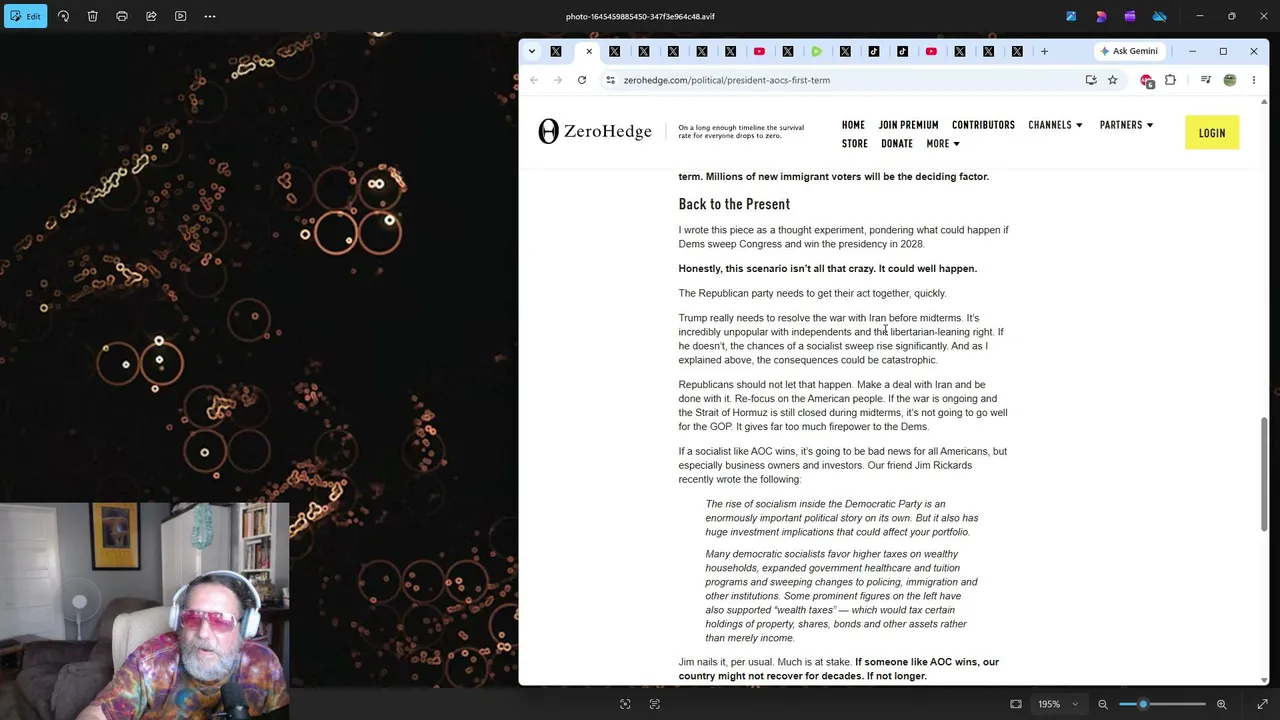Switch to the green Rumble play tab

[816, 51]
